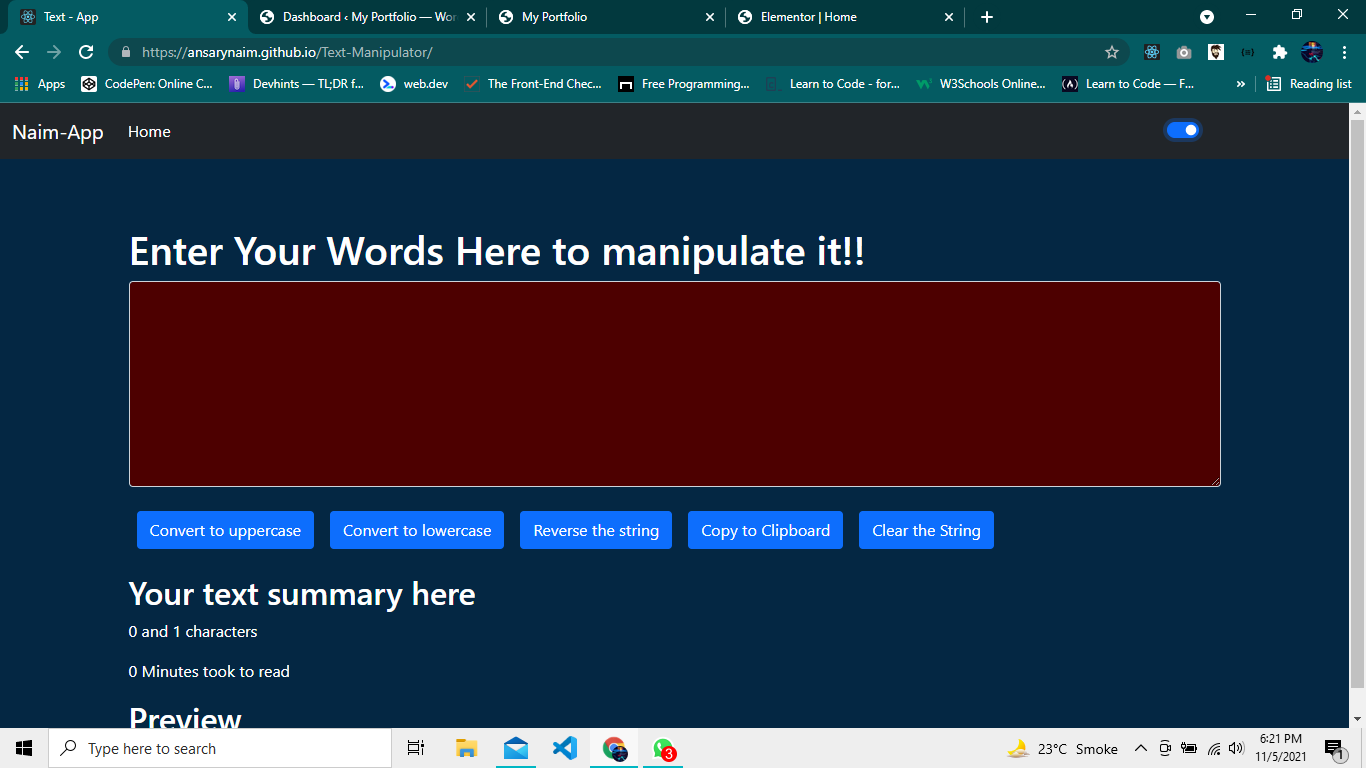Open WhatsApp from the taskbar
This screenshot has width=1366, height=768.
[662, 748]
